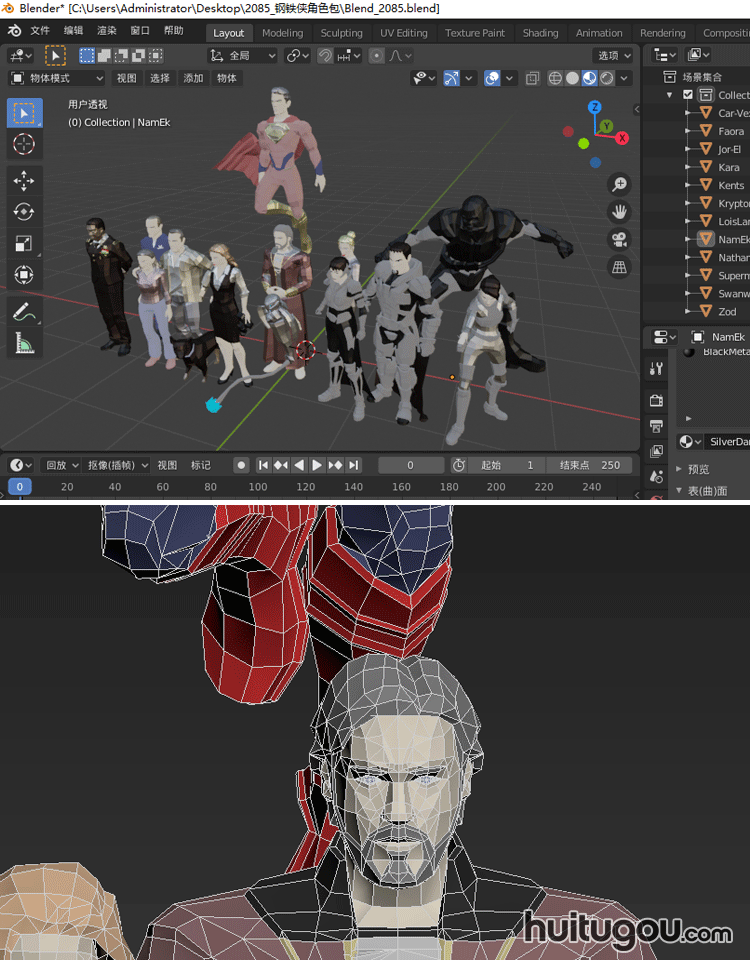
Task: Switch to the Sculpting workspace tab
Action: pos(341,33)
